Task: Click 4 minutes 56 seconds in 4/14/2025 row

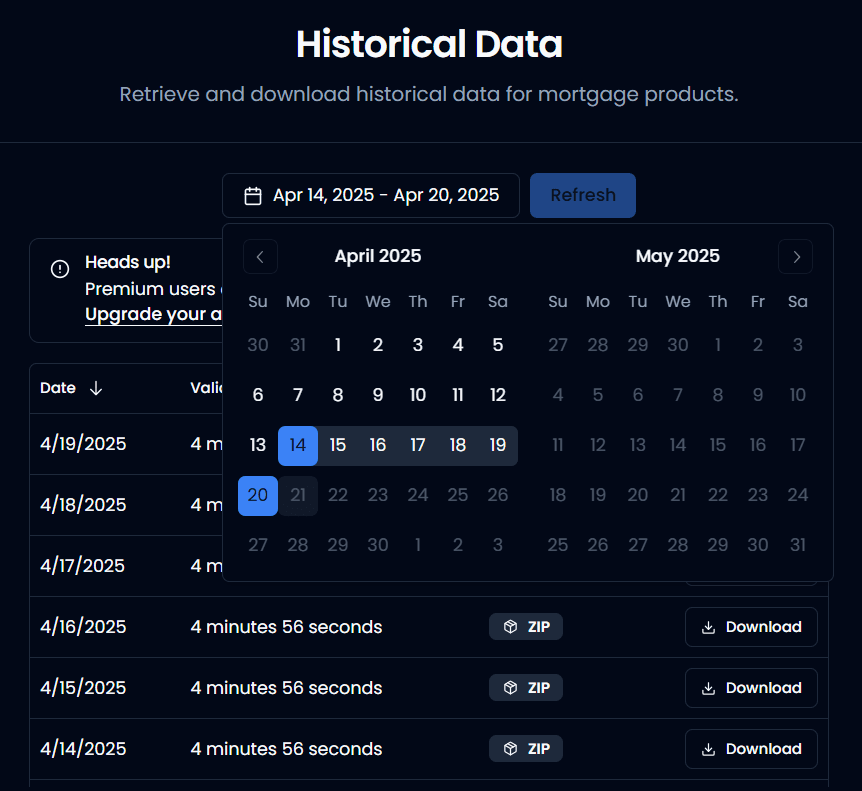Action: (286, 749)
